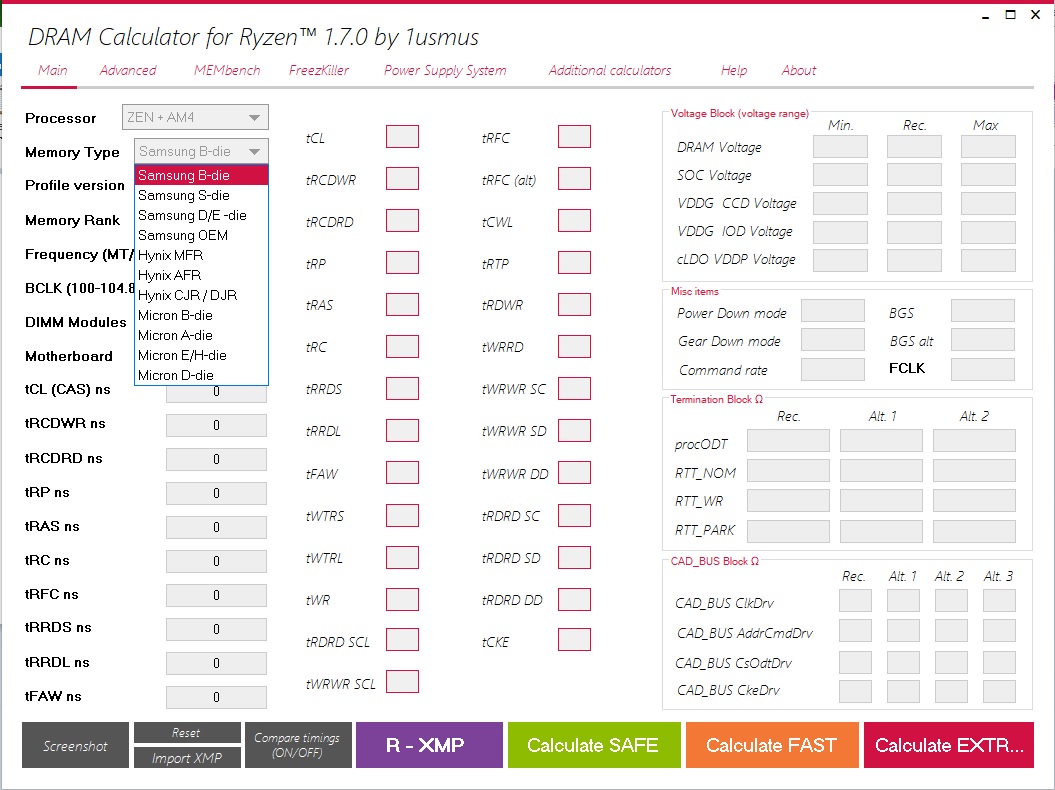Open the Help tab
The height and width of the screenshot is (790, 1055).
734,71
